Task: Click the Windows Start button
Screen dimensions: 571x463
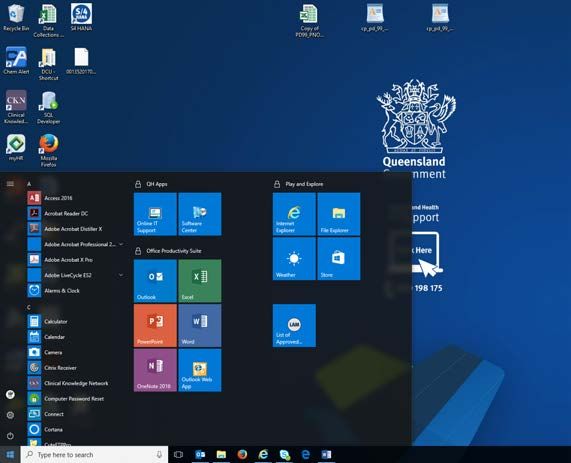Action: pos(10,455)
